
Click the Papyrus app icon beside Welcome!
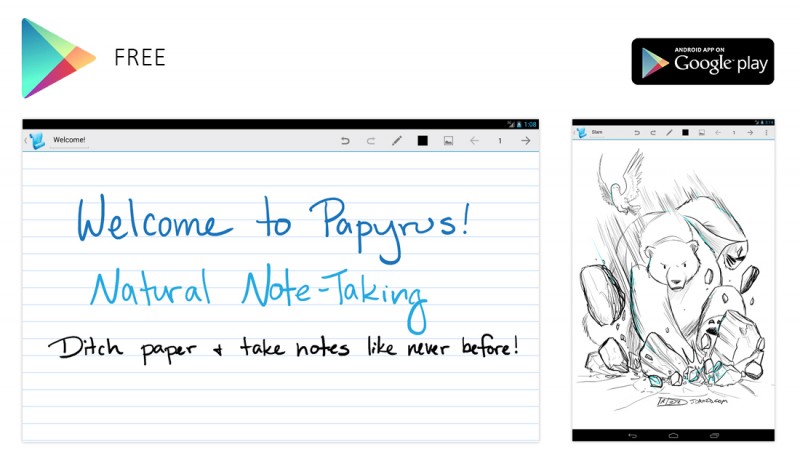click(37, 140)
